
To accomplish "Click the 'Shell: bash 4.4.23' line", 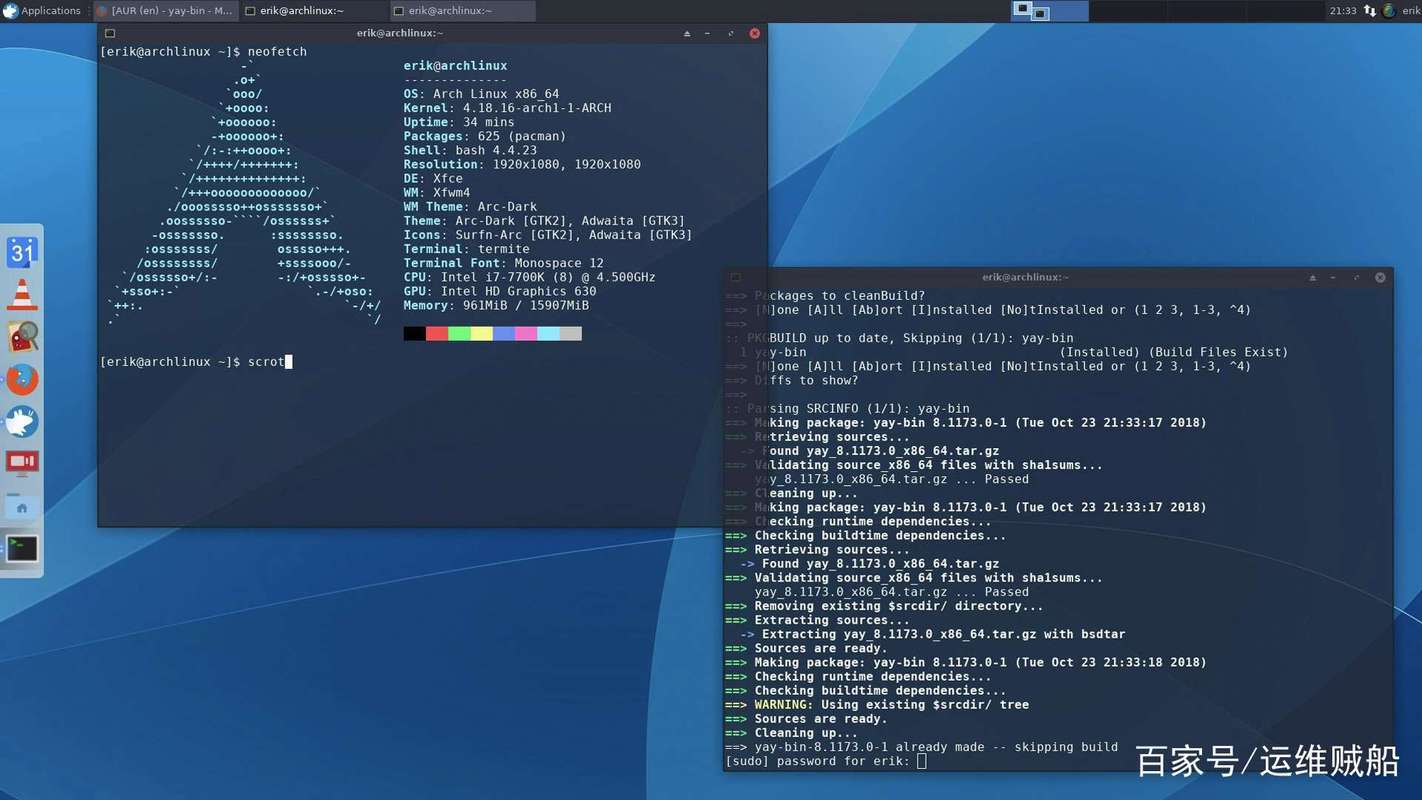I will click(470, 150).
